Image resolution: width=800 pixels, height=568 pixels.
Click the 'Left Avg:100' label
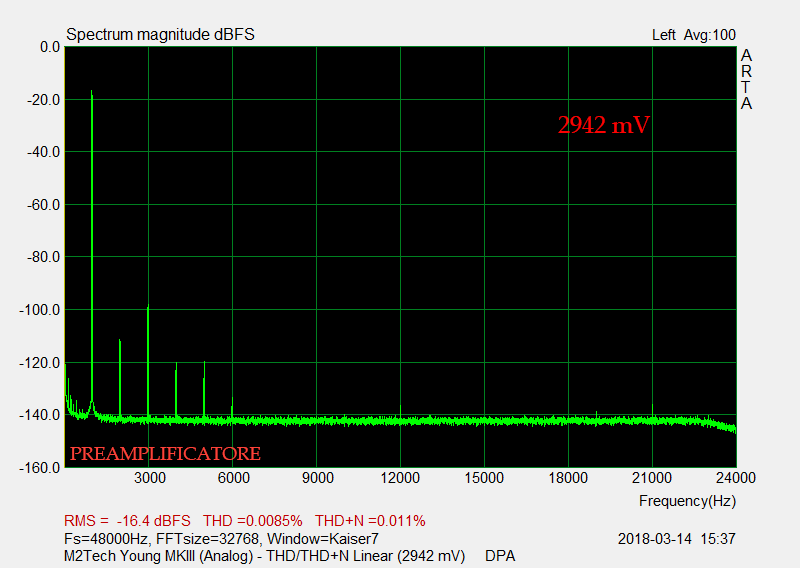(694, 35)
